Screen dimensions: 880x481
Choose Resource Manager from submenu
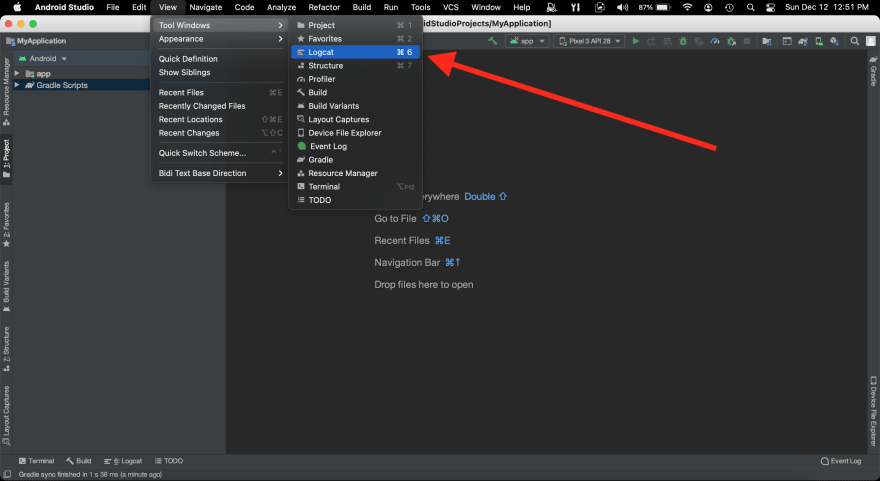pyautogui.click(x=355, y=173)
